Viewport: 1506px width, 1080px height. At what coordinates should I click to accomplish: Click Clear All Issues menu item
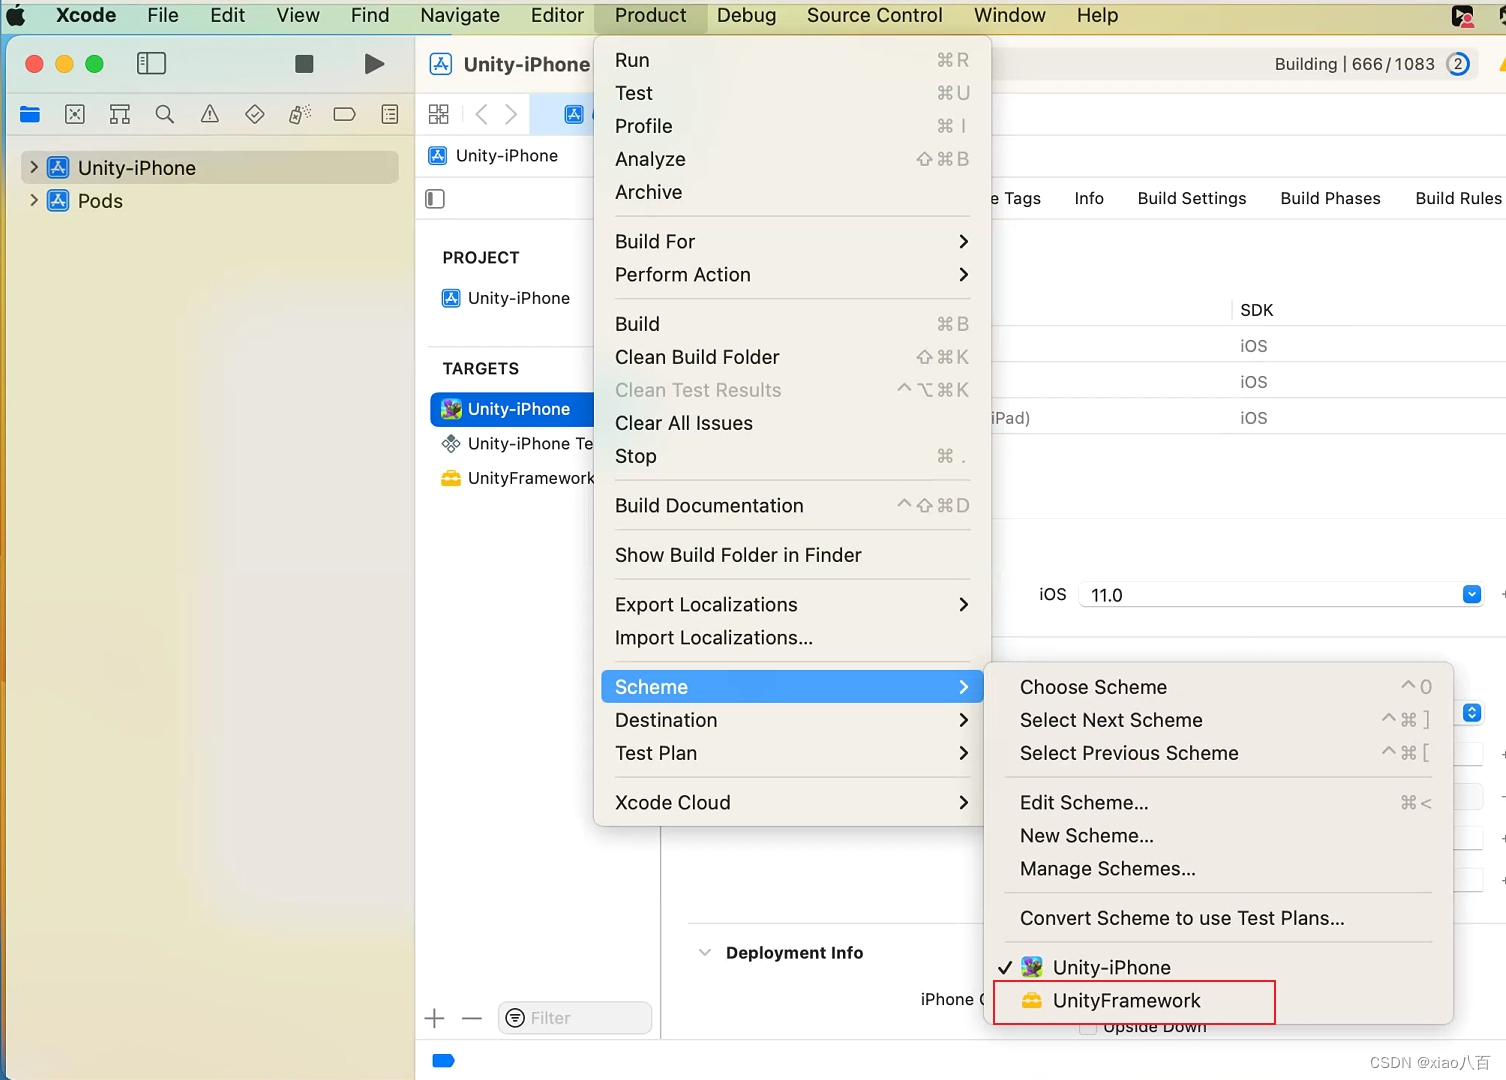pos(792,423)
